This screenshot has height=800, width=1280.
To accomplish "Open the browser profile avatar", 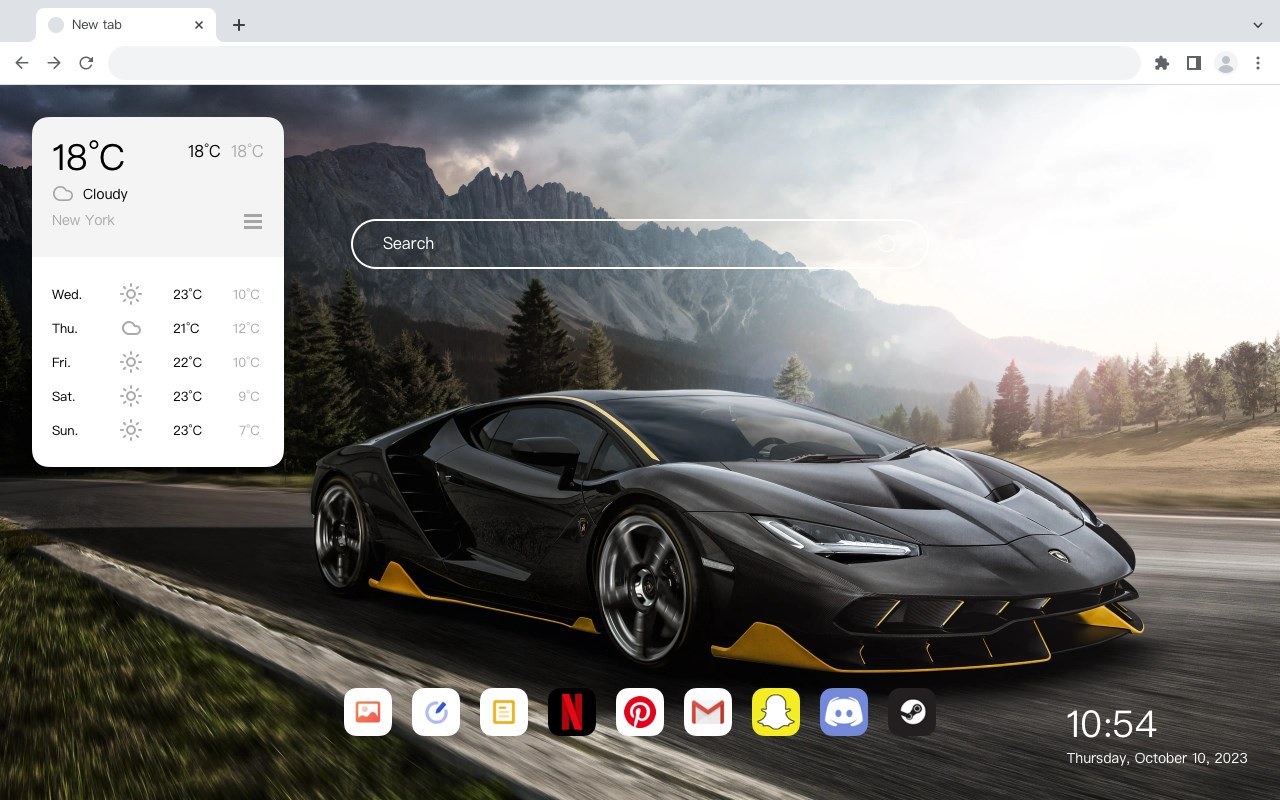I will point(1226,63).
